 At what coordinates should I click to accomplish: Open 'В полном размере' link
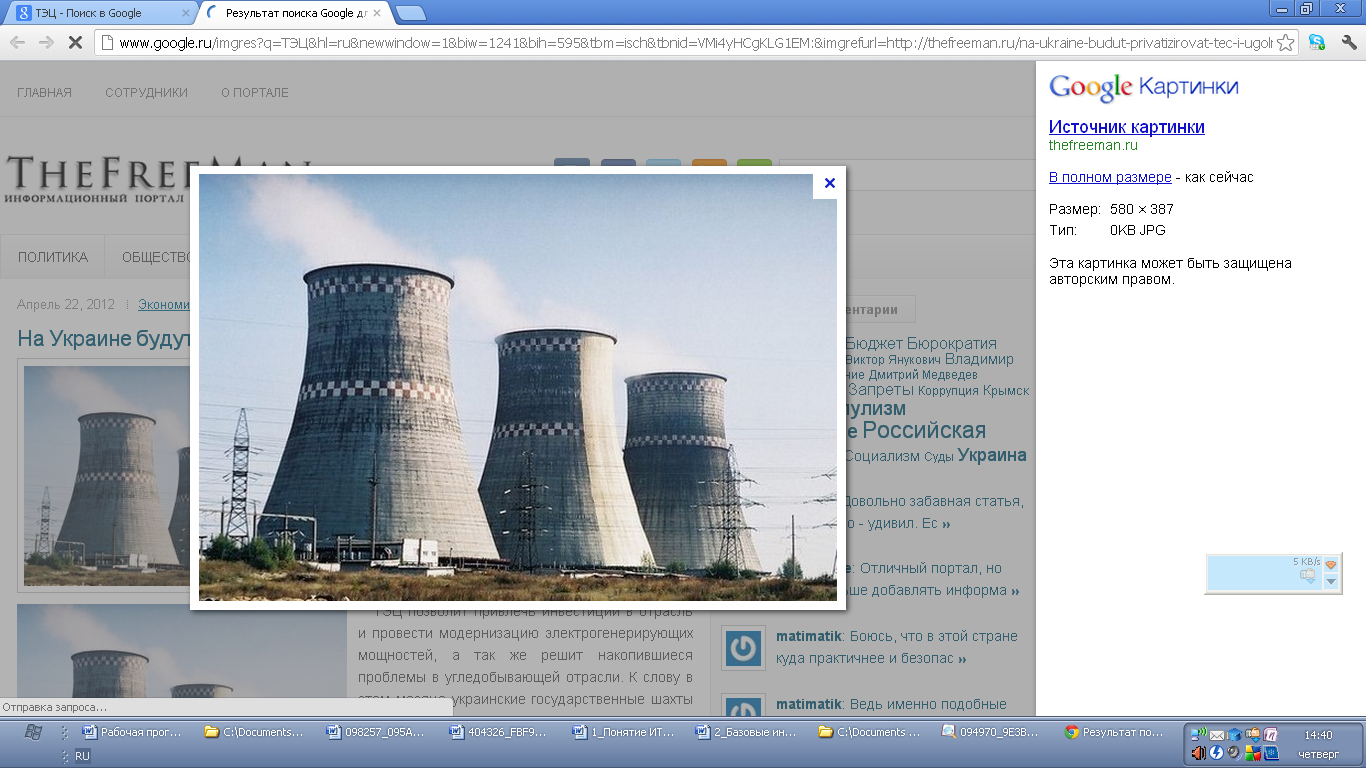[1110, 177]
